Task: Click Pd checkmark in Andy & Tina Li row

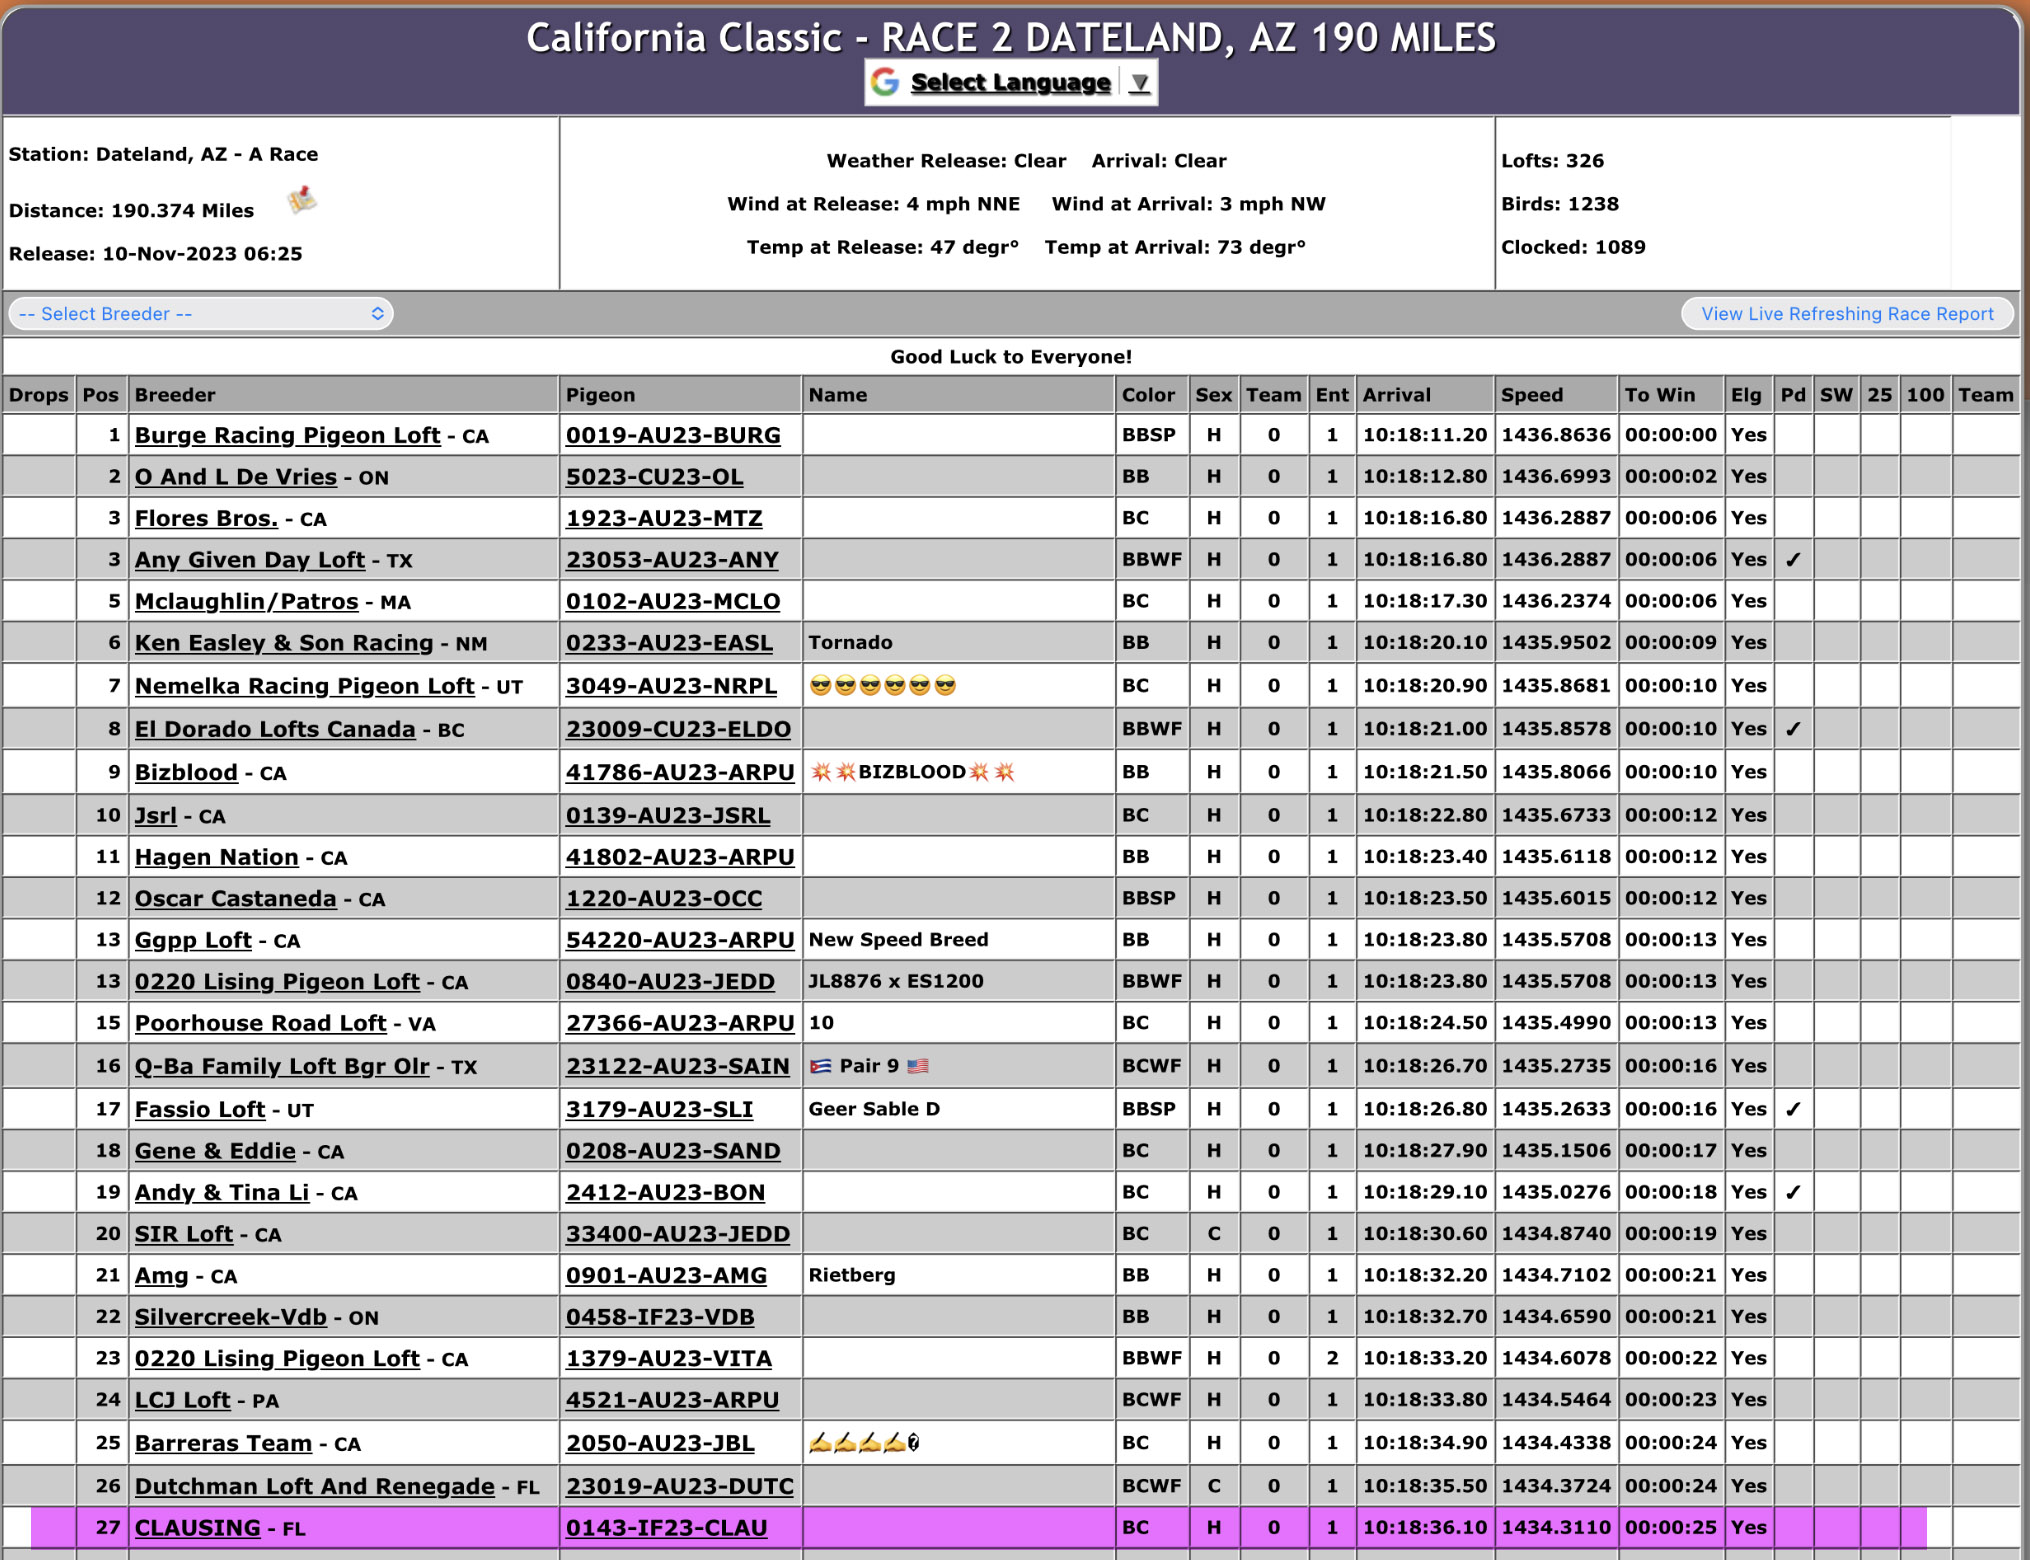Action: [1792, 1192]
